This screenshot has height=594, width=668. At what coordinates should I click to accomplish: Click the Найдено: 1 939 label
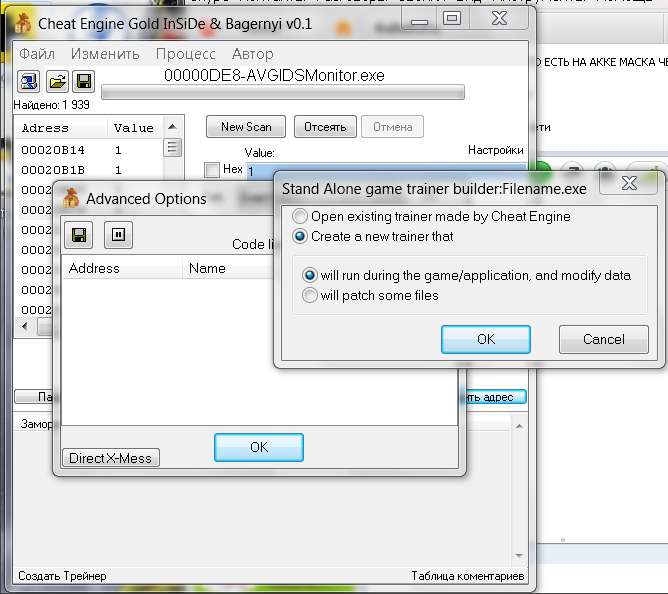point(52,105)
